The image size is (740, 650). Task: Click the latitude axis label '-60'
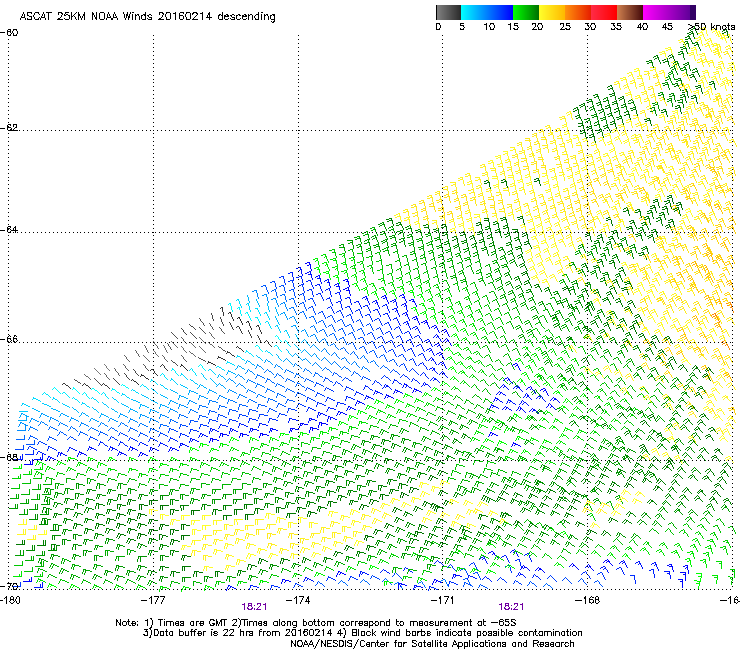[9, 33]
